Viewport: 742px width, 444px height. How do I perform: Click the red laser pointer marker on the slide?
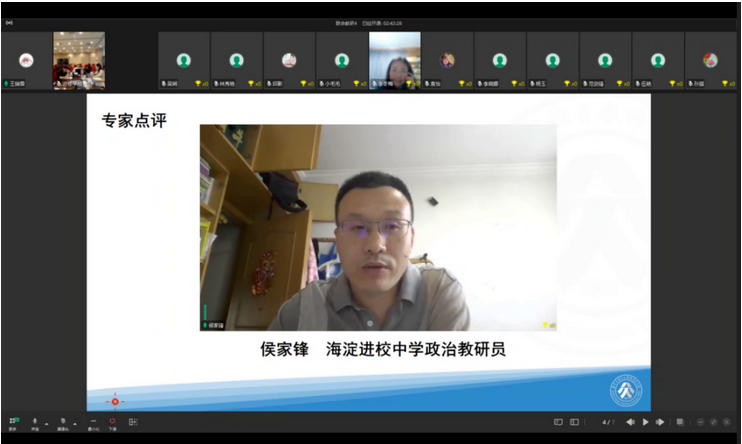tap(115, 401)
